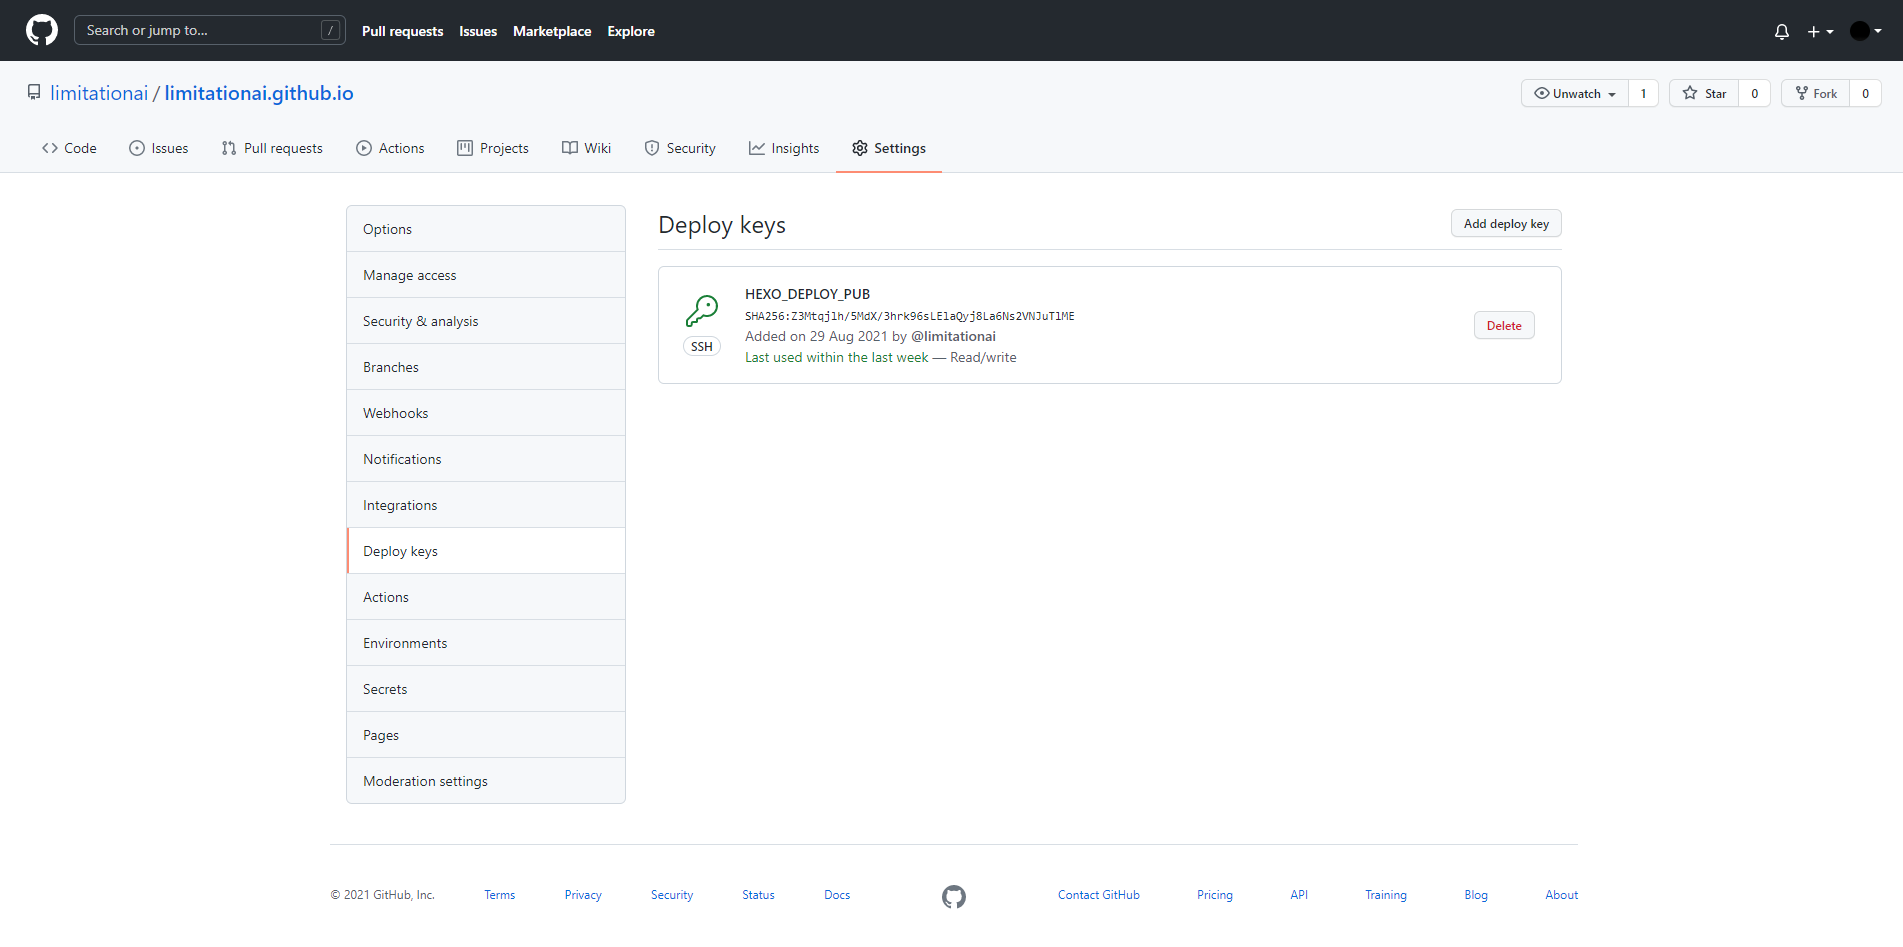Click the Actions tab play icon
The image size is (1903, 947).
pos(364,148)
